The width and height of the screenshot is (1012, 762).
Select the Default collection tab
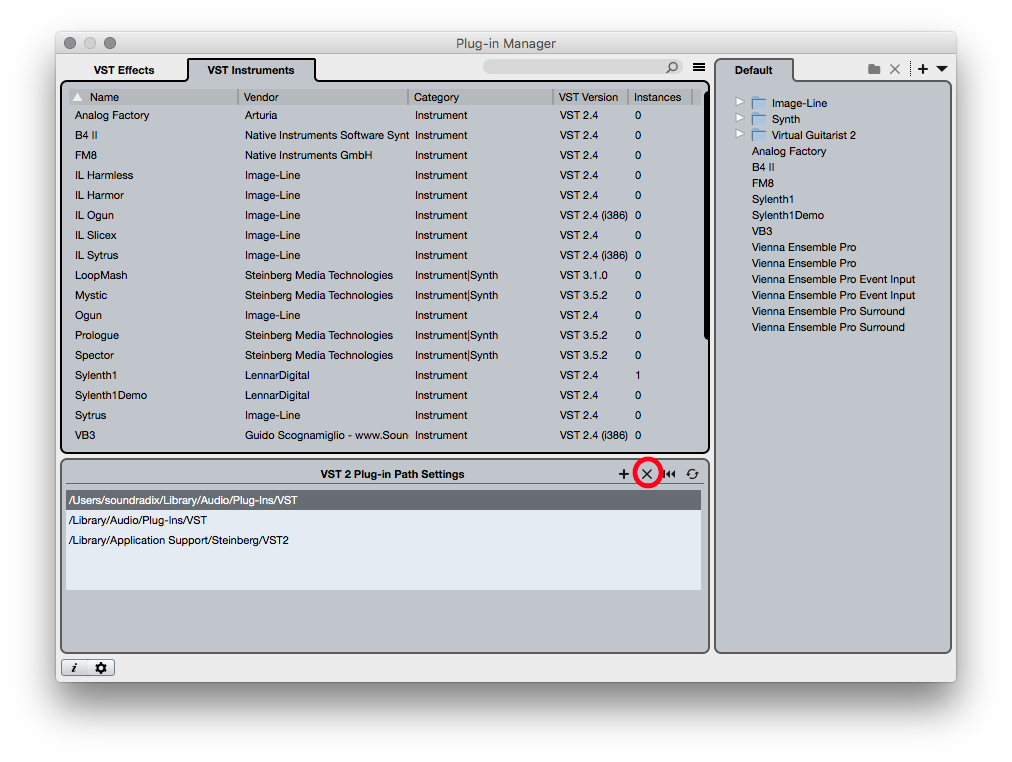[x=754, y=70]
